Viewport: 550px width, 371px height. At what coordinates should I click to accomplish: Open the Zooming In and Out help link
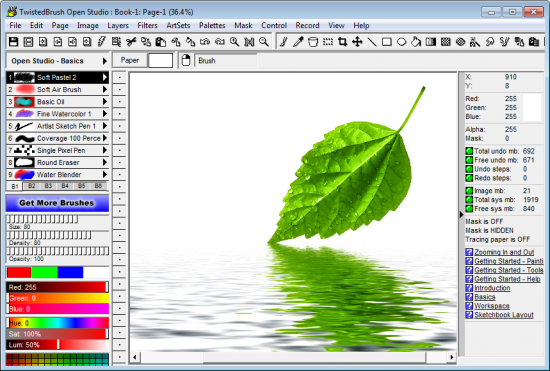[x=504, y=252]
